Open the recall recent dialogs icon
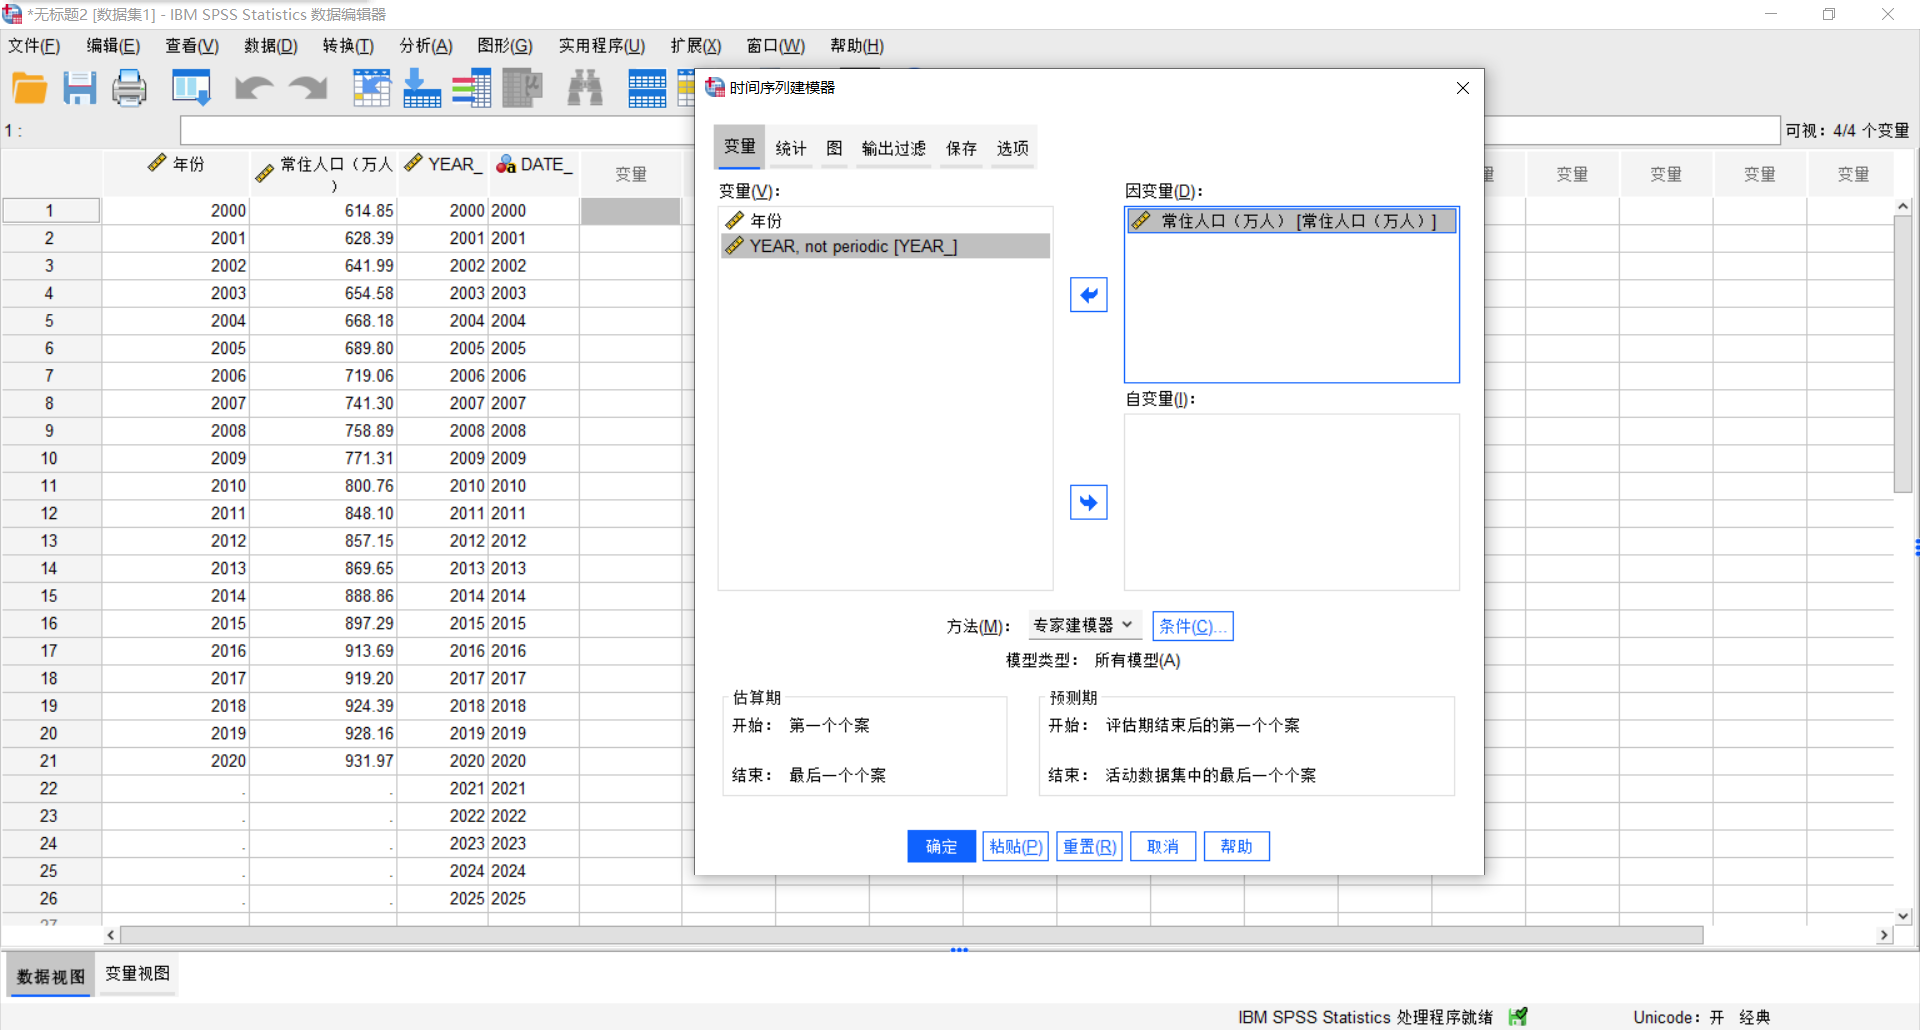The height and width of the screenshot is (1030, 1920). [191, 89]
